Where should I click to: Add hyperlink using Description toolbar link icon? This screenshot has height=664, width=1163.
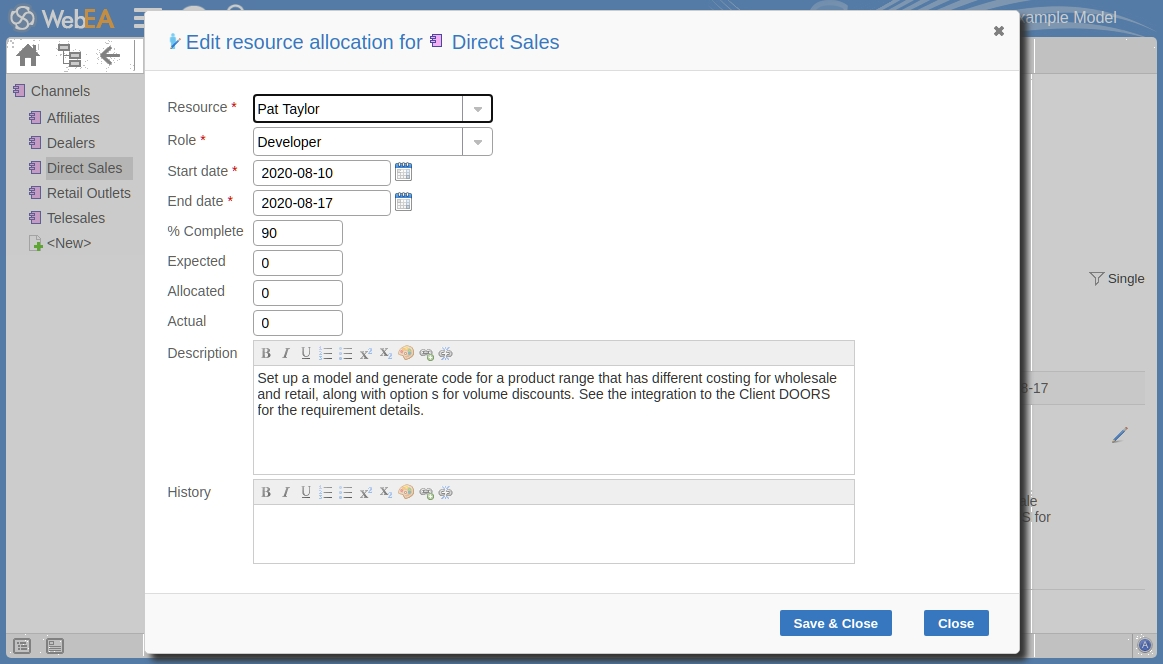pos(426,353)
